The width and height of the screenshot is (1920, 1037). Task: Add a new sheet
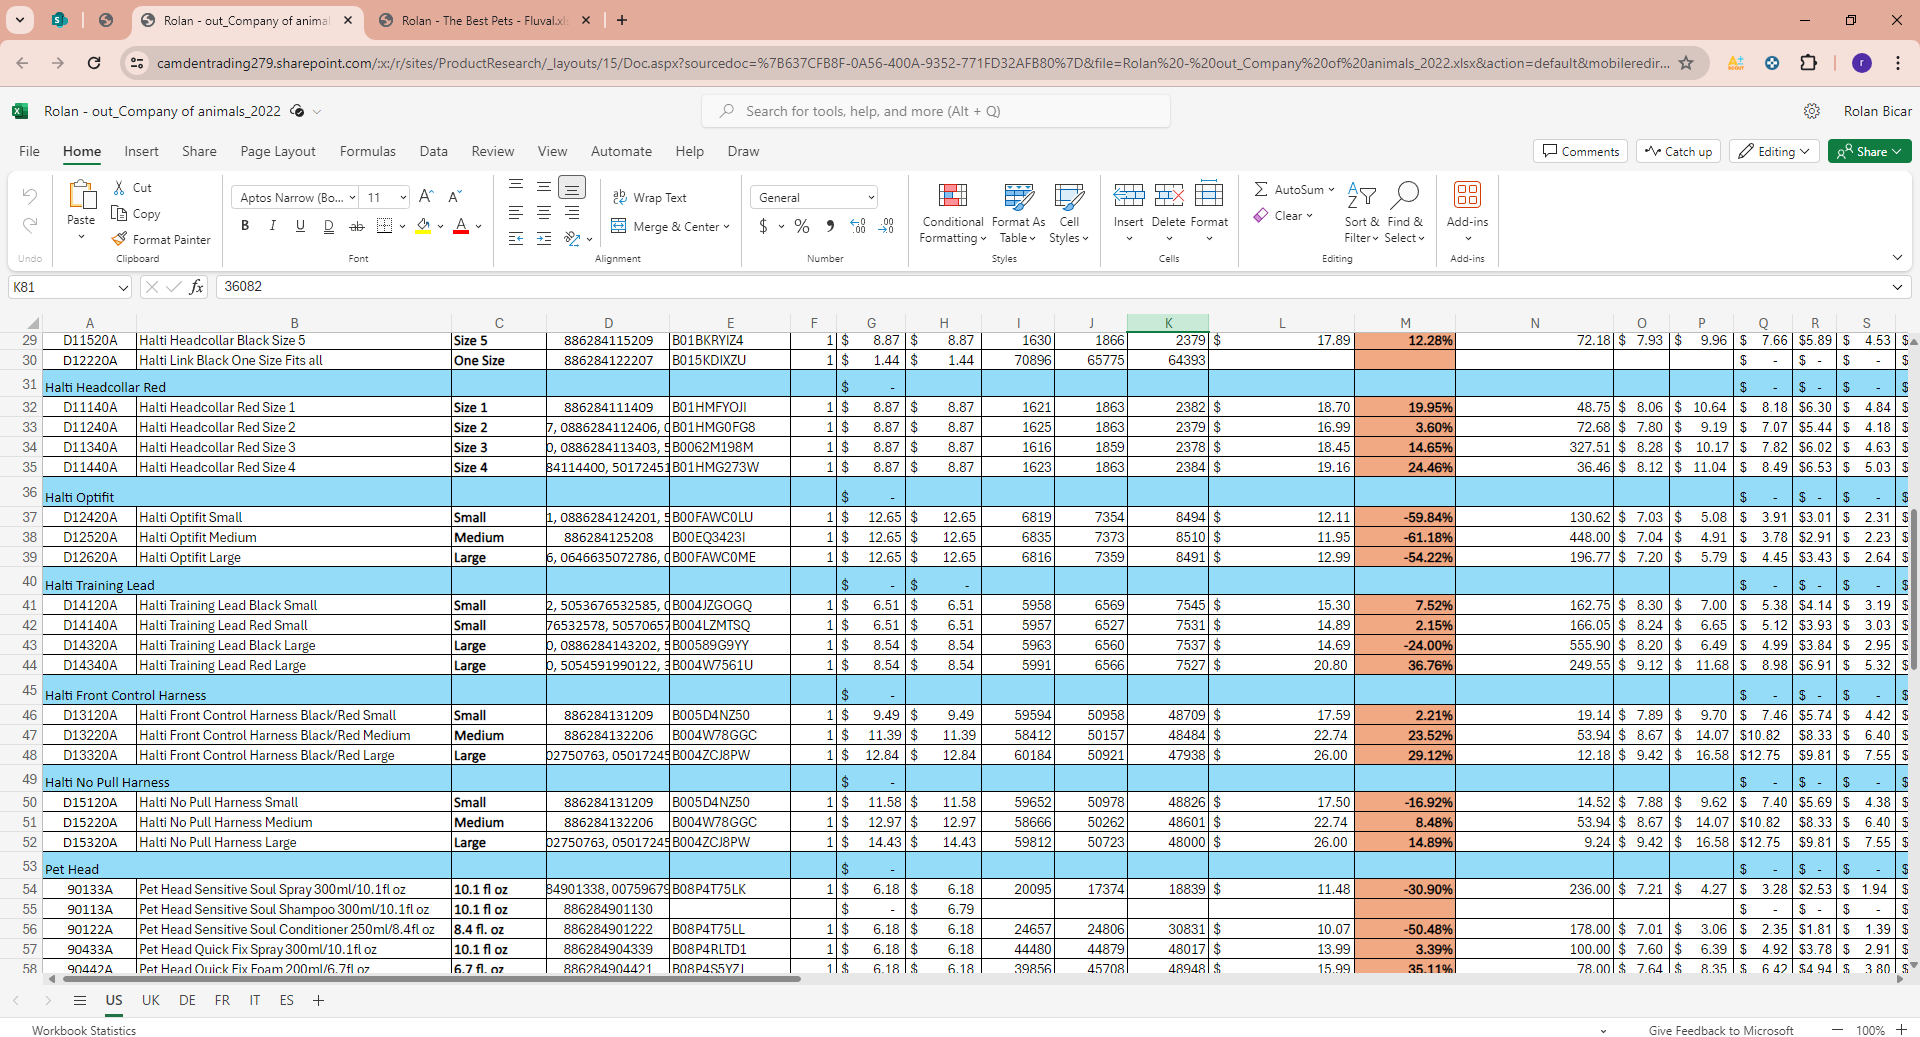coord(318,1000)
